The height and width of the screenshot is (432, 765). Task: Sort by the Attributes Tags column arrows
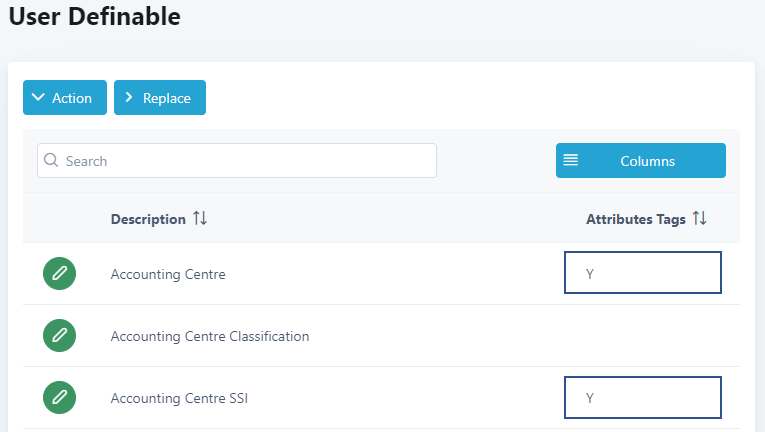click(x=700, y=219)
